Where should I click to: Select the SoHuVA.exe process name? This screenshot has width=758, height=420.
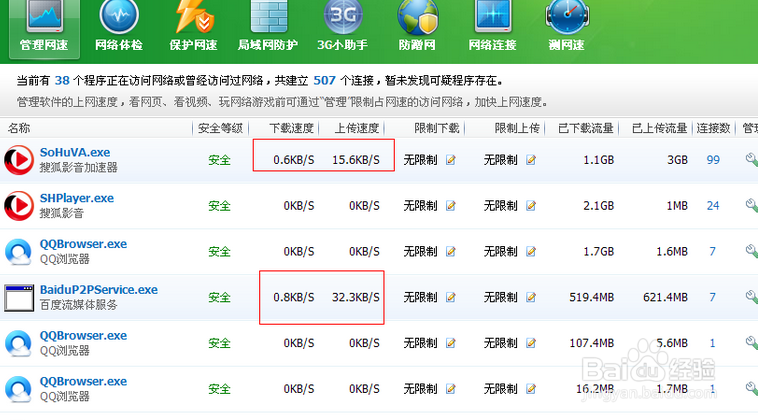pyautogui.click(x=75, y=152)
